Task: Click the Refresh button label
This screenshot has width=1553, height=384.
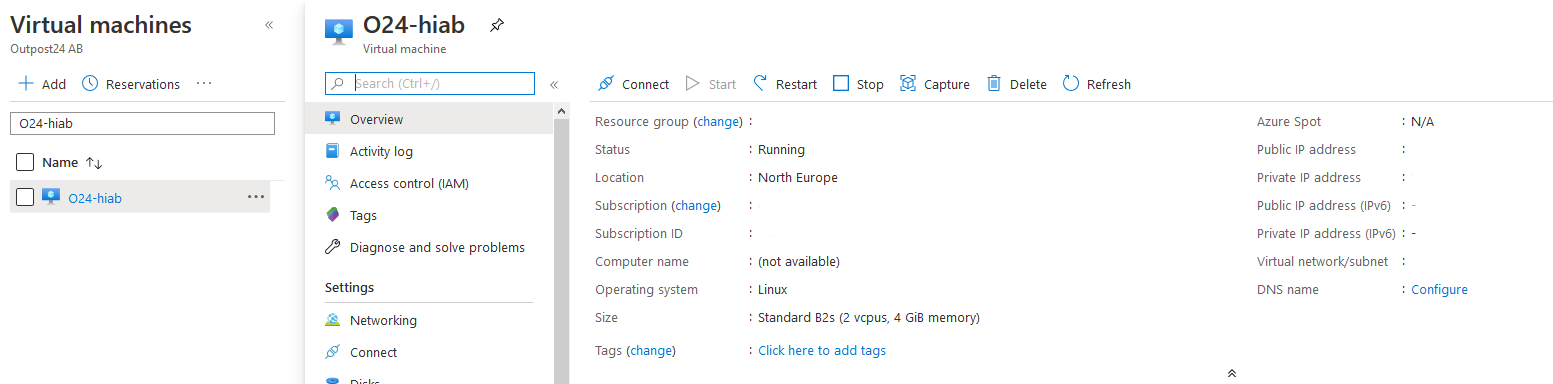Action: tap(1108, 85)
